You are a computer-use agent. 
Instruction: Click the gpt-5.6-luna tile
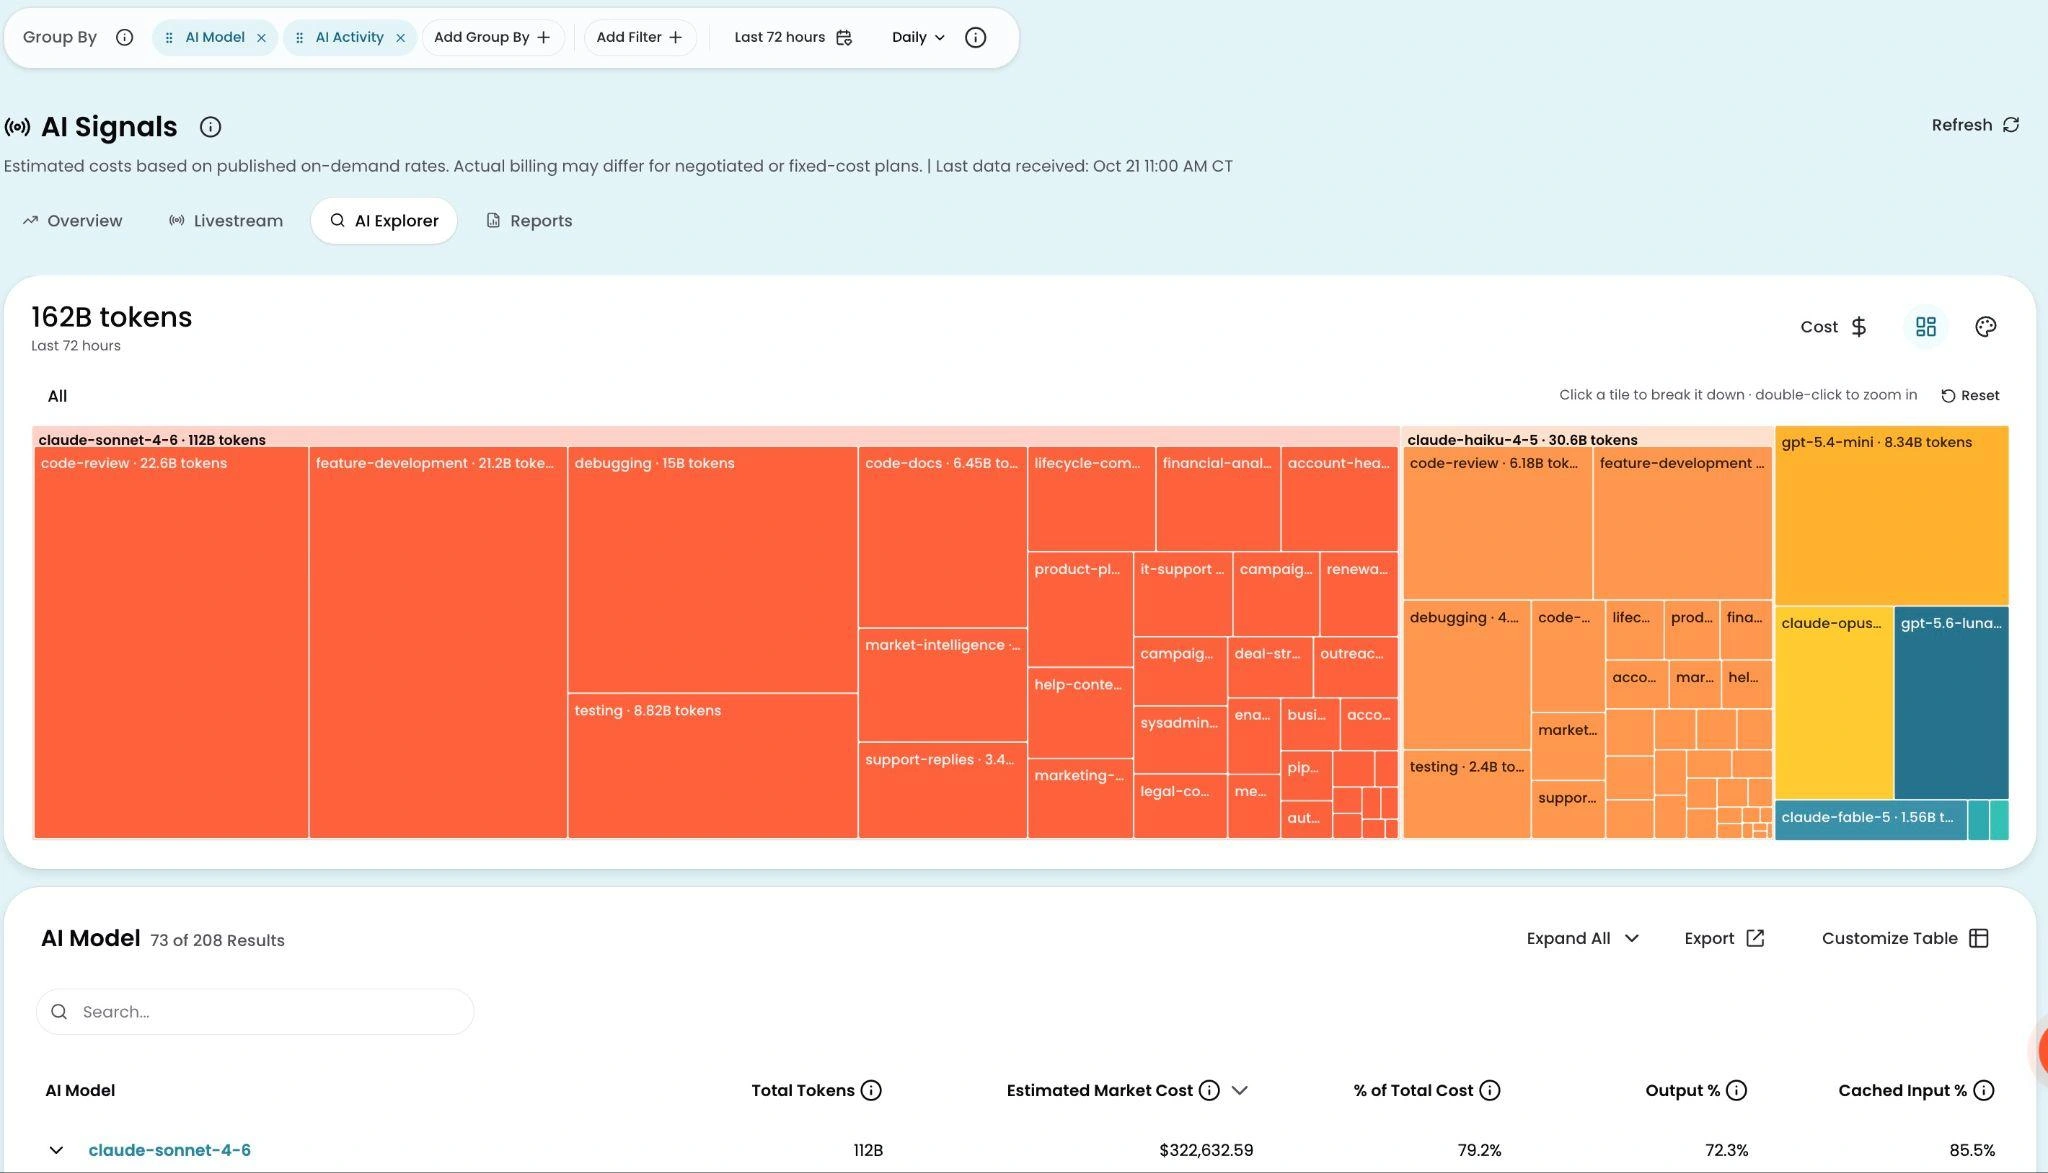pyautogui.click(x=1951, y=703)
